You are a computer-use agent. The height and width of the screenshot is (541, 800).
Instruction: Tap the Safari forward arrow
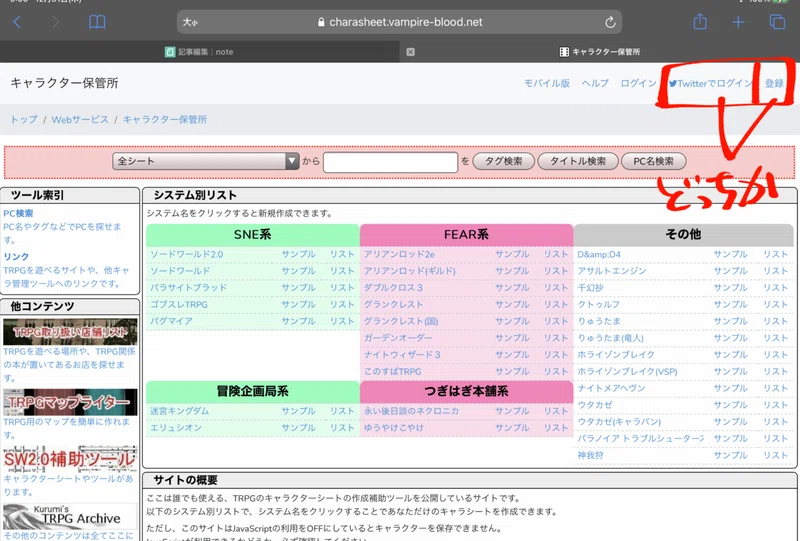56,22
